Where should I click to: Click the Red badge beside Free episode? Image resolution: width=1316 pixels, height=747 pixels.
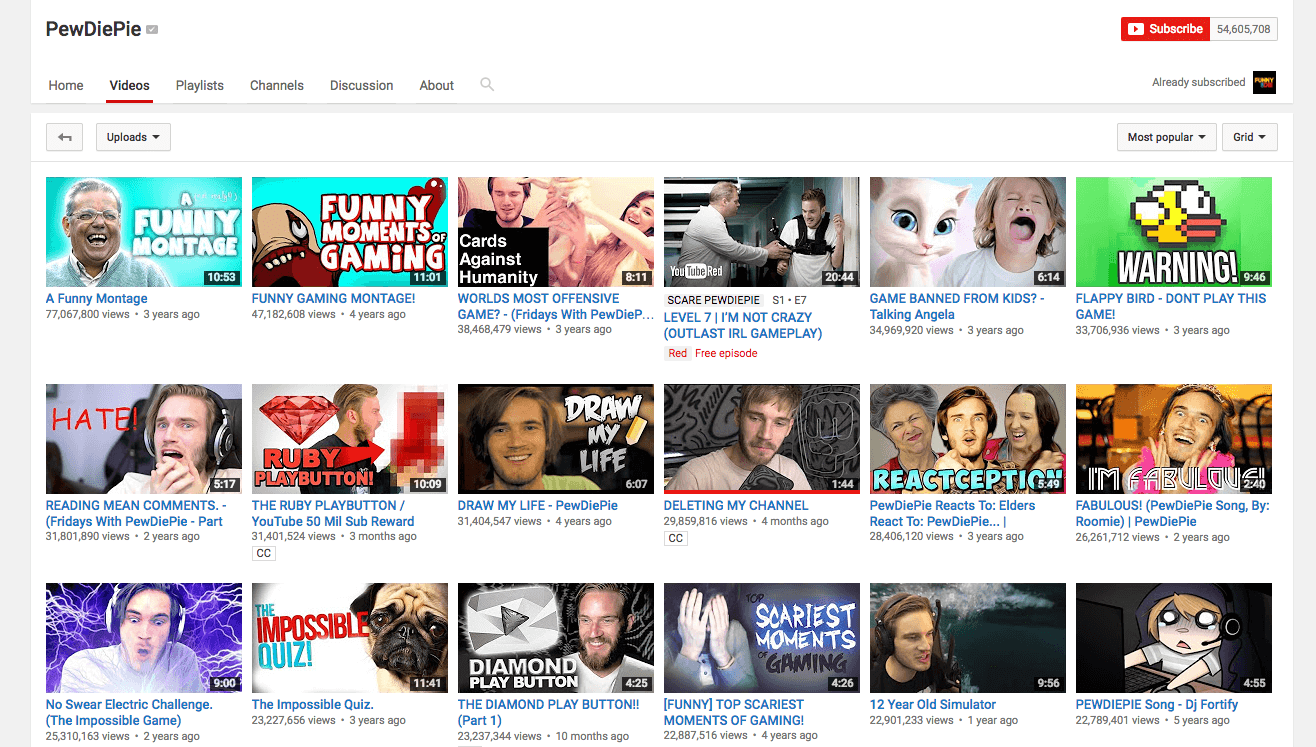click(678, 353)
